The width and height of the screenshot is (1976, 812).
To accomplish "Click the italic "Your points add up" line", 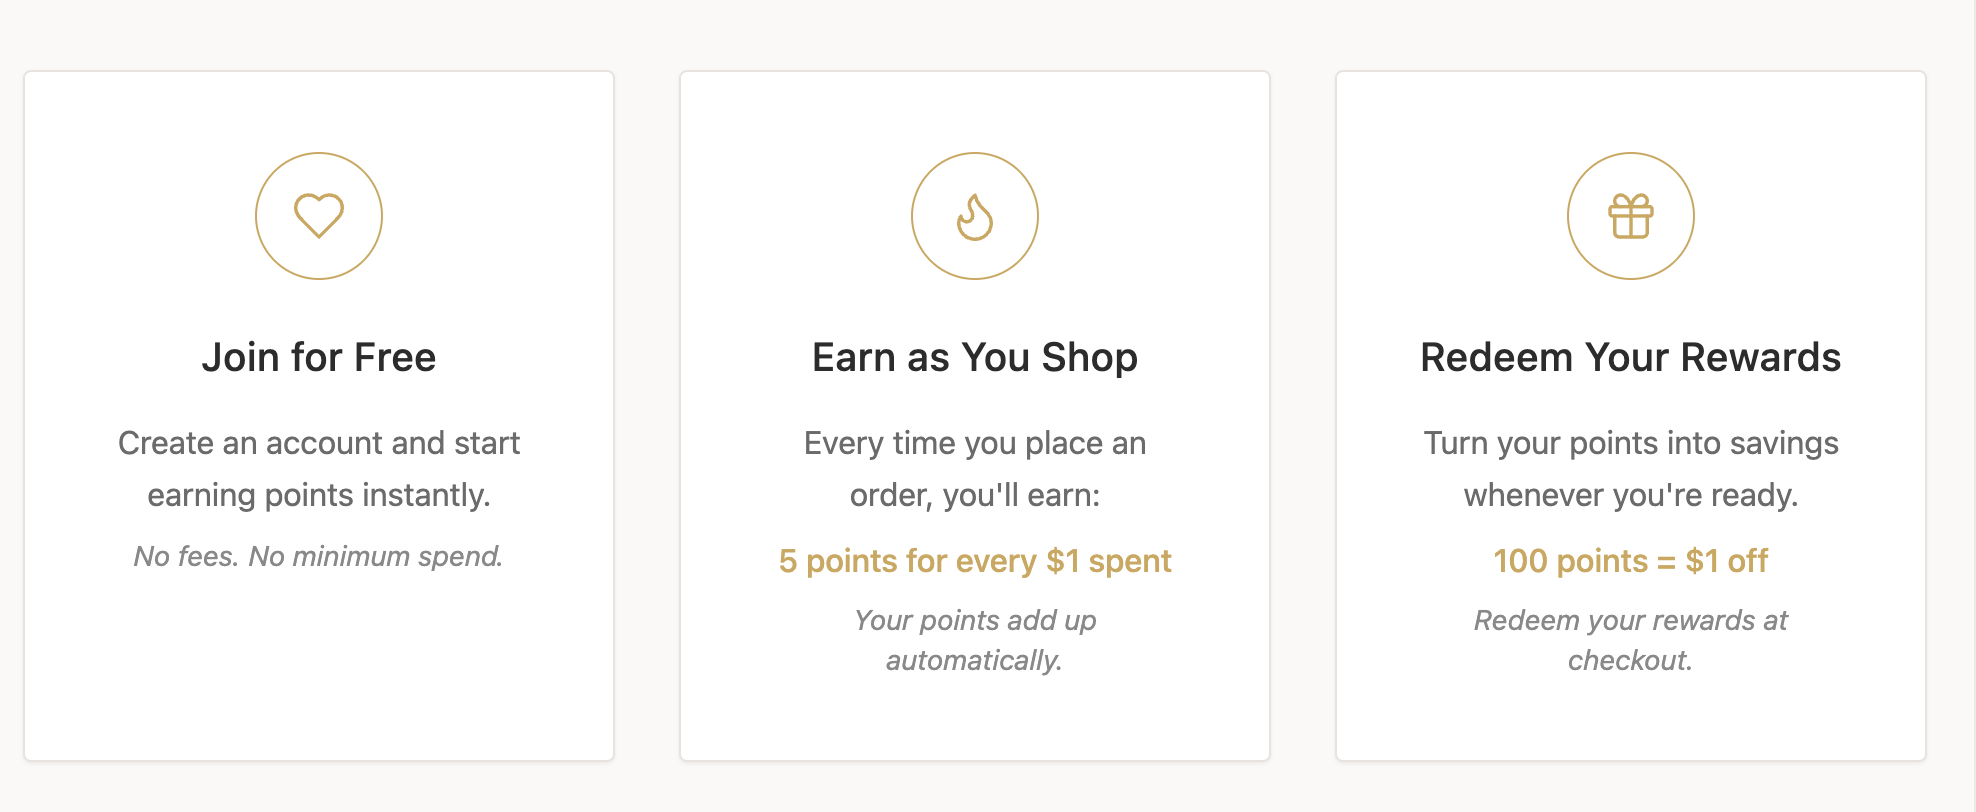I will 975,620.
